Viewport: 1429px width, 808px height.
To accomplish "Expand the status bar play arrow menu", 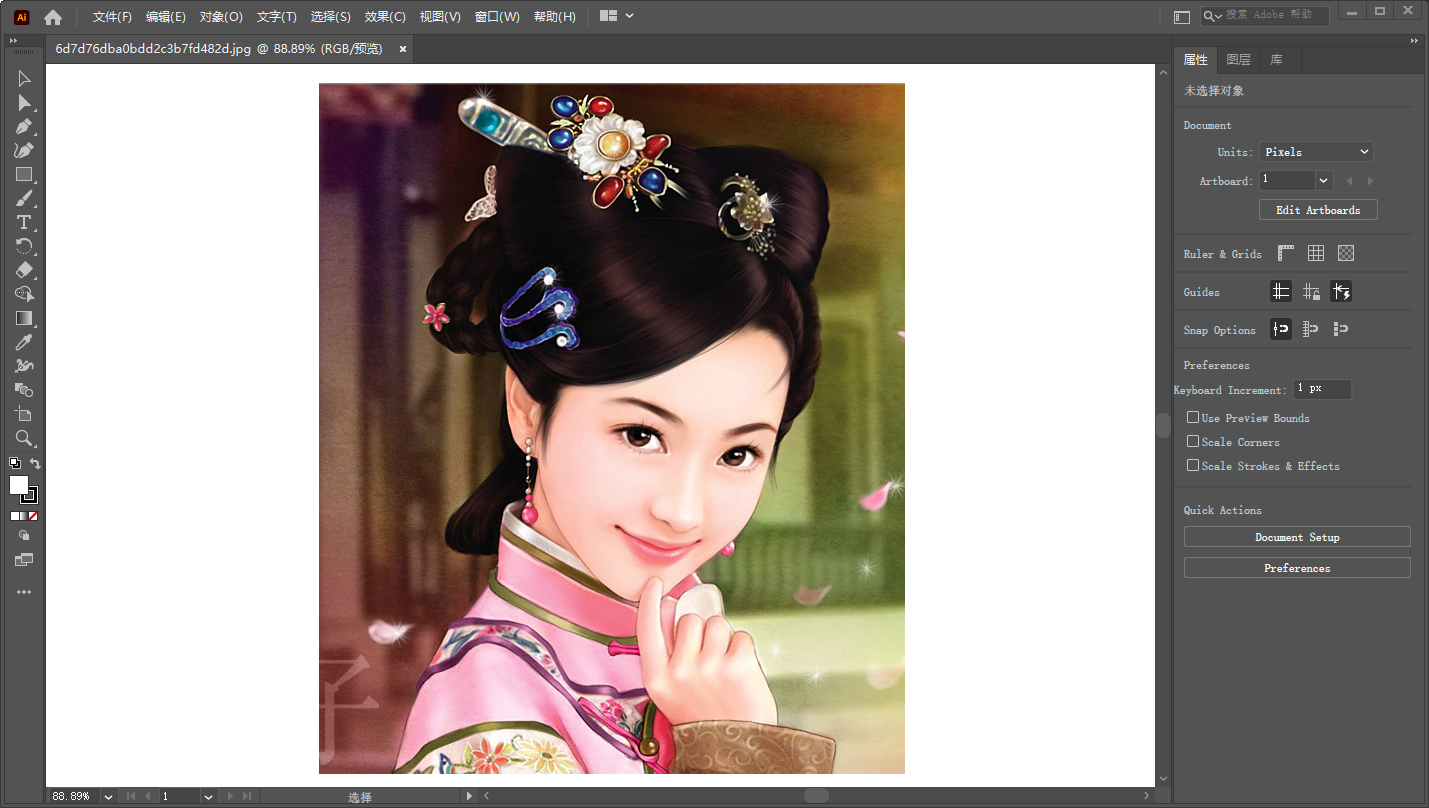I will tap(470, 796).
